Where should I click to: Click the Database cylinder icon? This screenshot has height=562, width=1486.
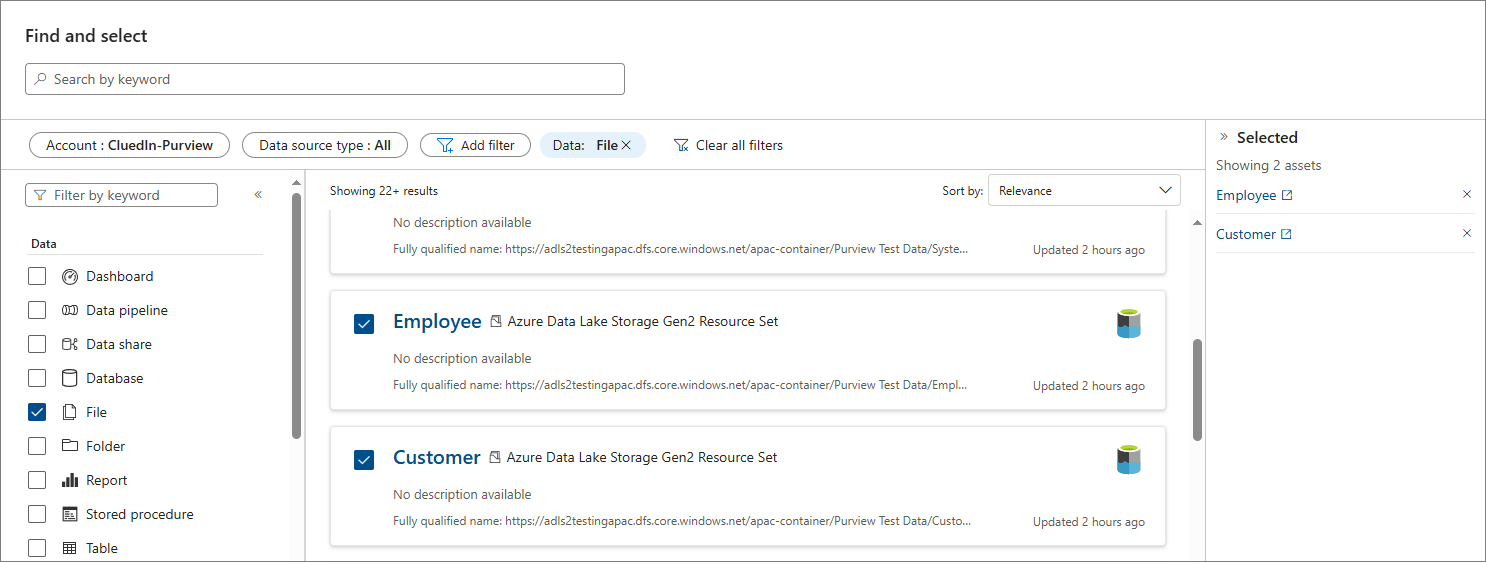pyautogui.click(x=70, y=378)
